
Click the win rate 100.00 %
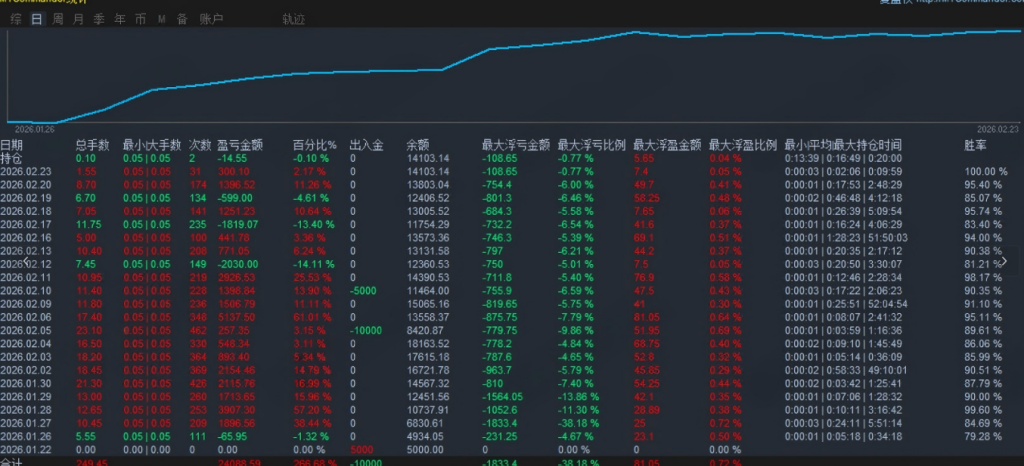tap(986, 172)
